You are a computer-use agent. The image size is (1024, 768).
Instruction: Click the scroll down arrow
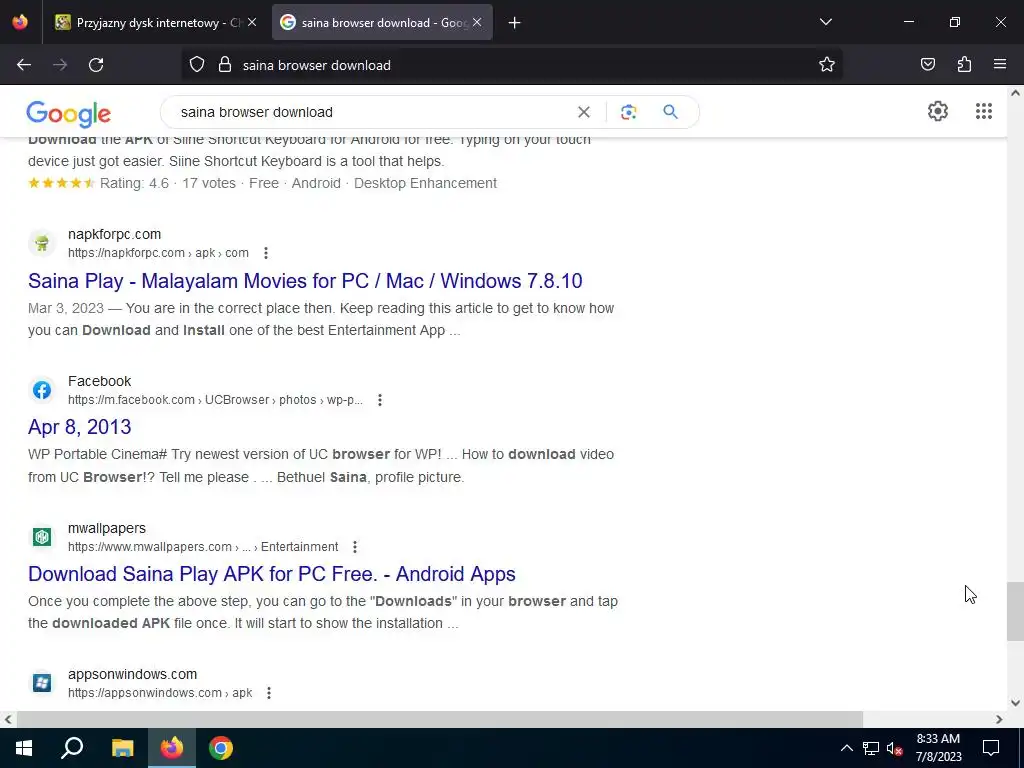coord(1015,703)
